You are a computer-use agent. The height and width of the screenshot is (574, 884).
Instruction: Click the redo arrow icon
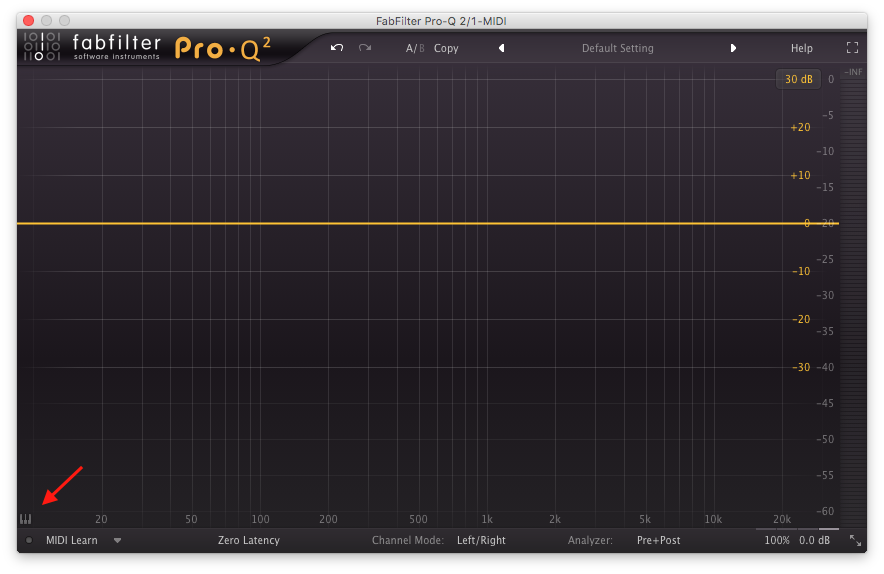pos(365,48)
